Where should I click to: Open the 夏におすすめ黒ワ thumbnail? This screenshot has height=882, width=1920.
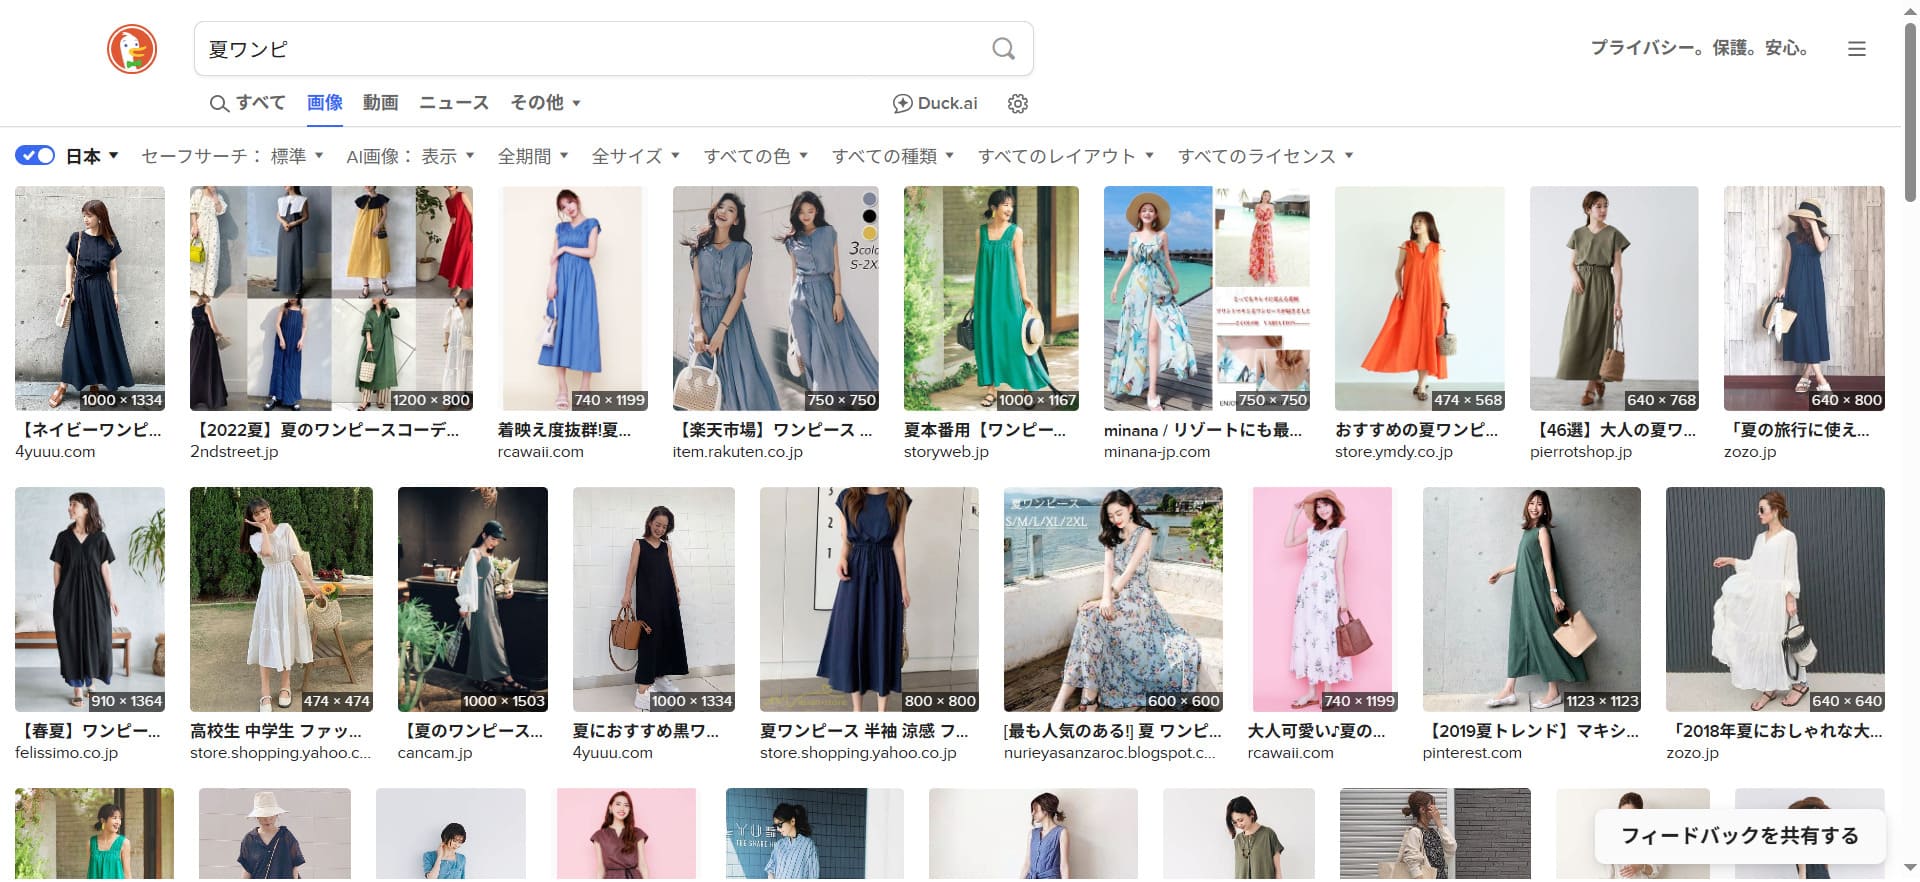[x=654, y=599]
